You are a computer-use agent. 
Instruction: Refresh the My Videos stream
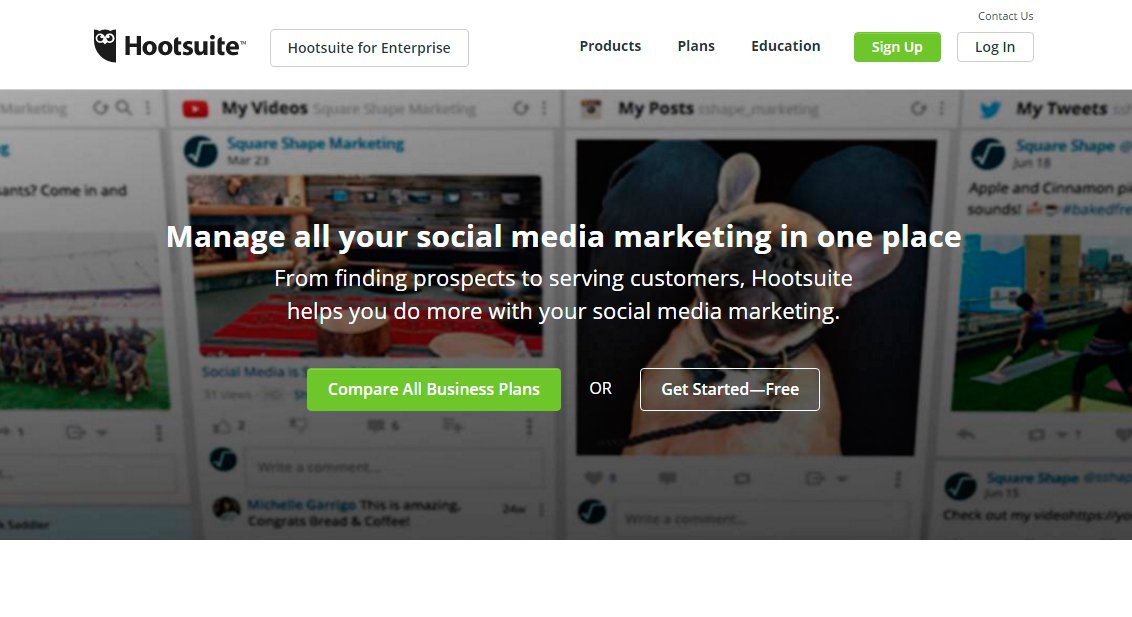520,107
